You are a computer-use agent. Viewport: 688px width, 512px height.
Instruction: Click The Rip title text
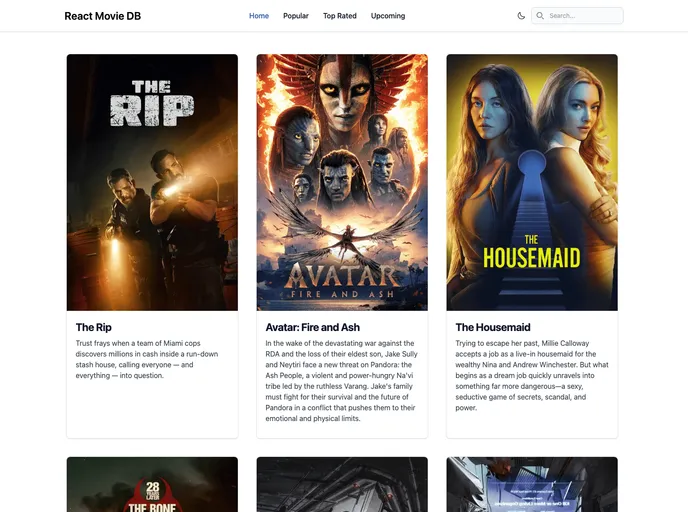tap(94, 327)
